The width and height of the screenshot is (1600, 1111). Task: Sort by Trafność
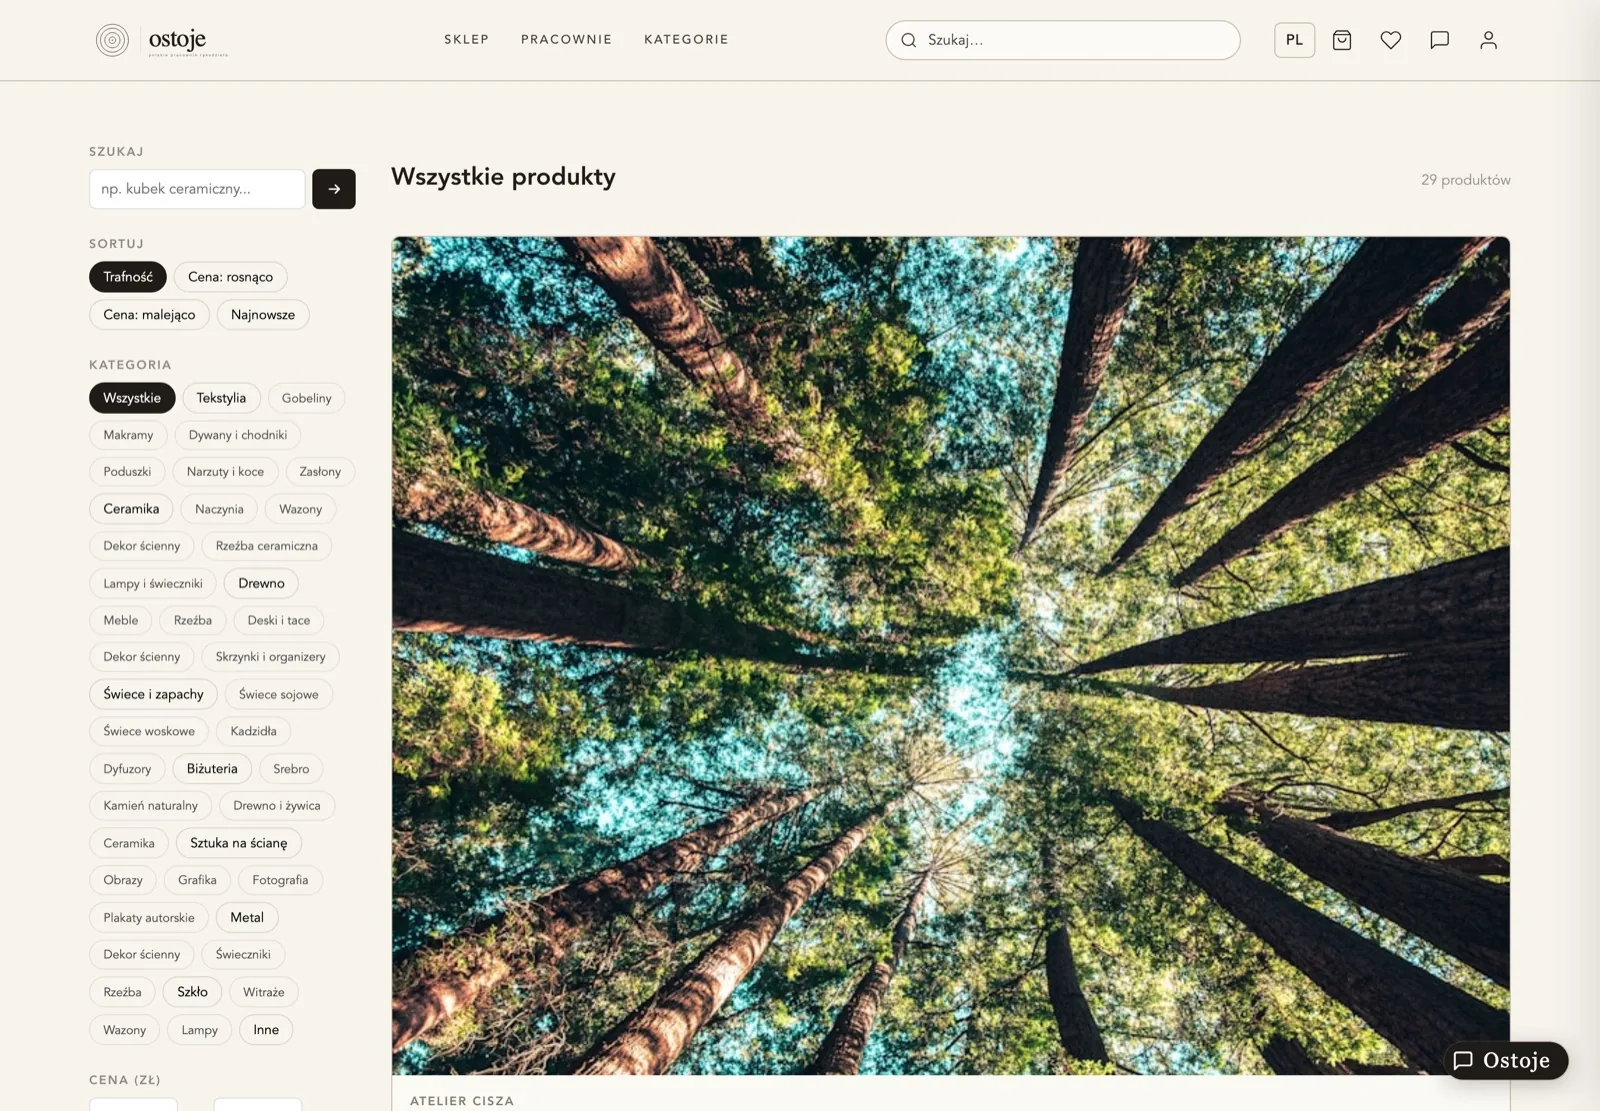click(x=128, y=277)
